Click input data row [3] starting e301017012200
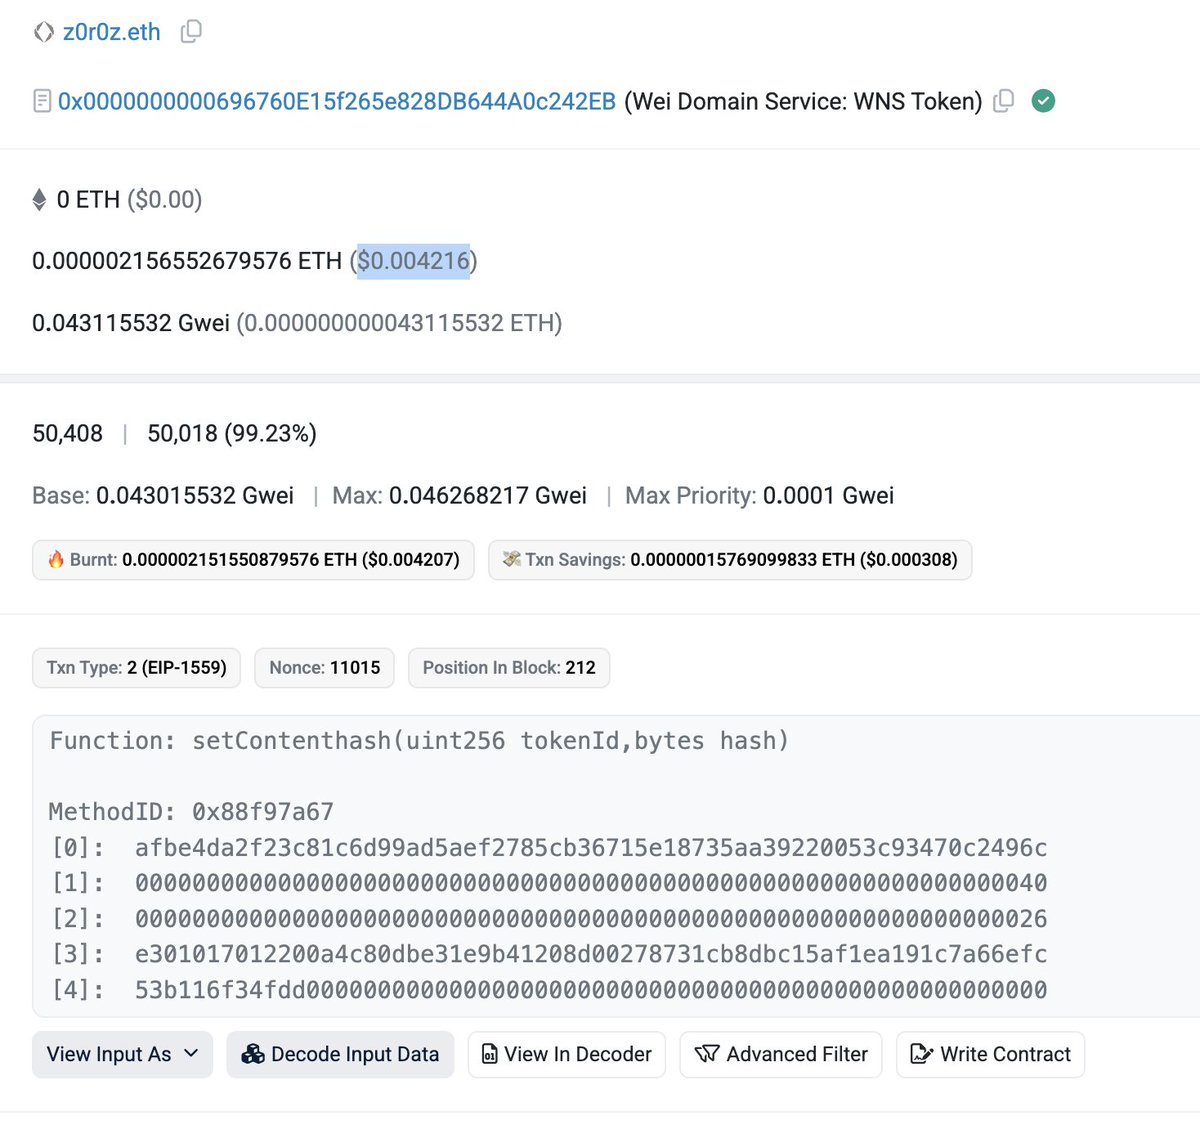This screenshot has width=1200, height=1125. pos(549,954)
